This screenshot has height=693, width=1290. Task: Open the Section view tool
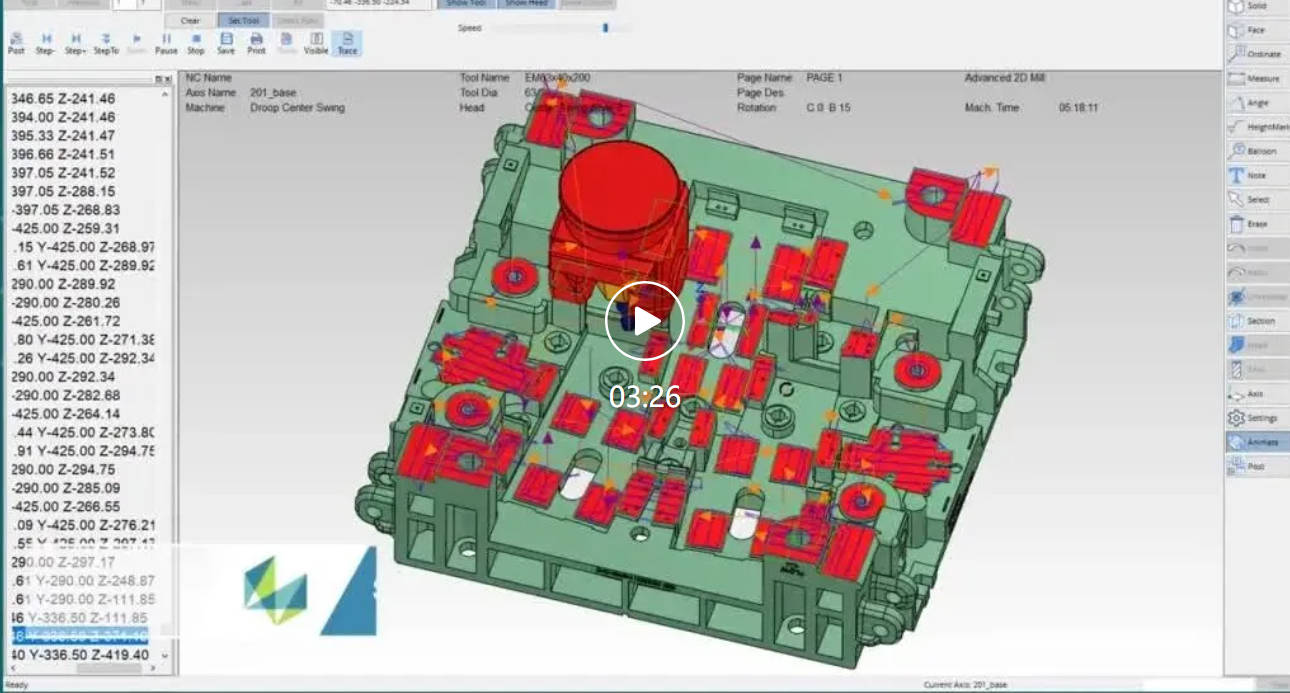pyautogui.click(x=1255, y=321)
